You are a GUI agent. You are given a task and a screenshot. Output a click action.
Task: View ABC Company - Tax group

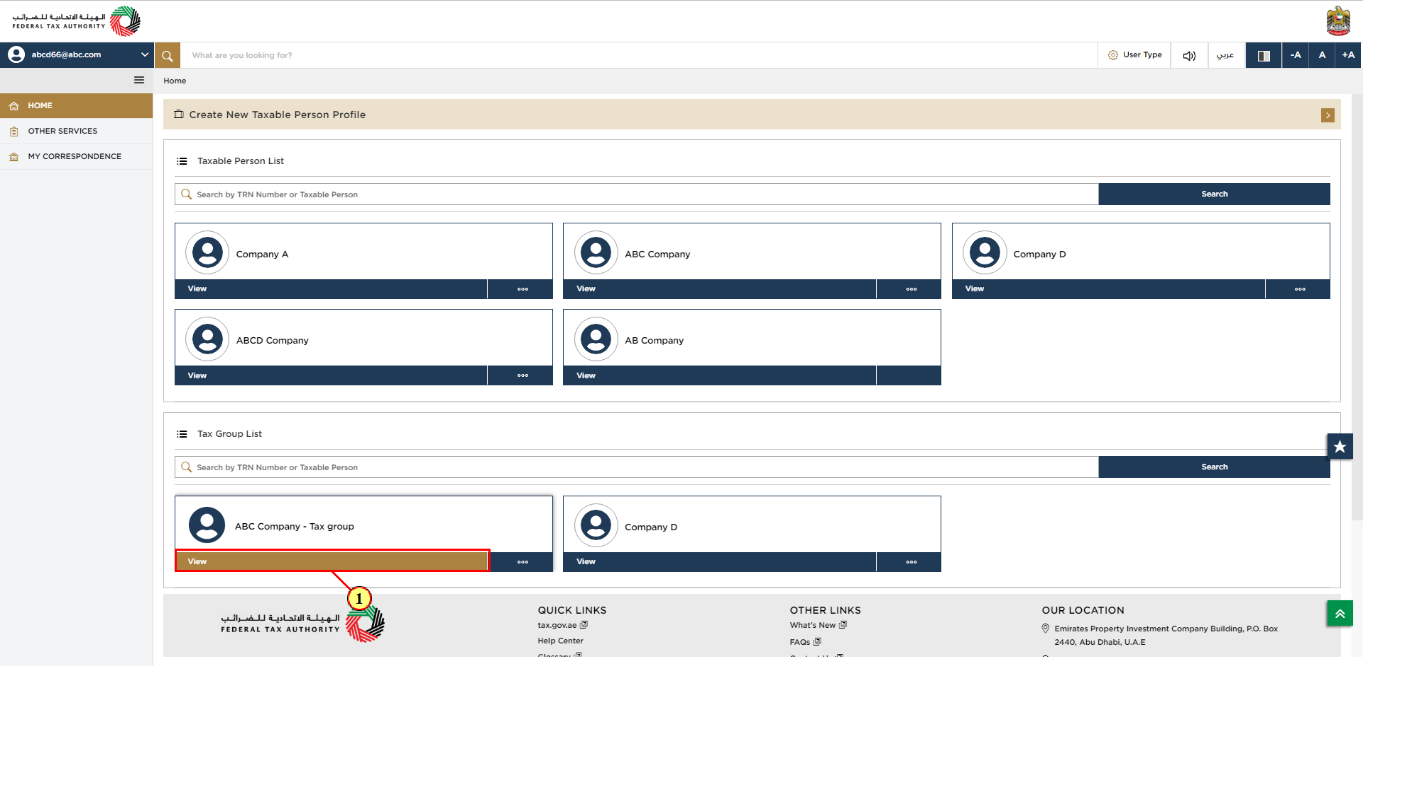pos(332,561)
